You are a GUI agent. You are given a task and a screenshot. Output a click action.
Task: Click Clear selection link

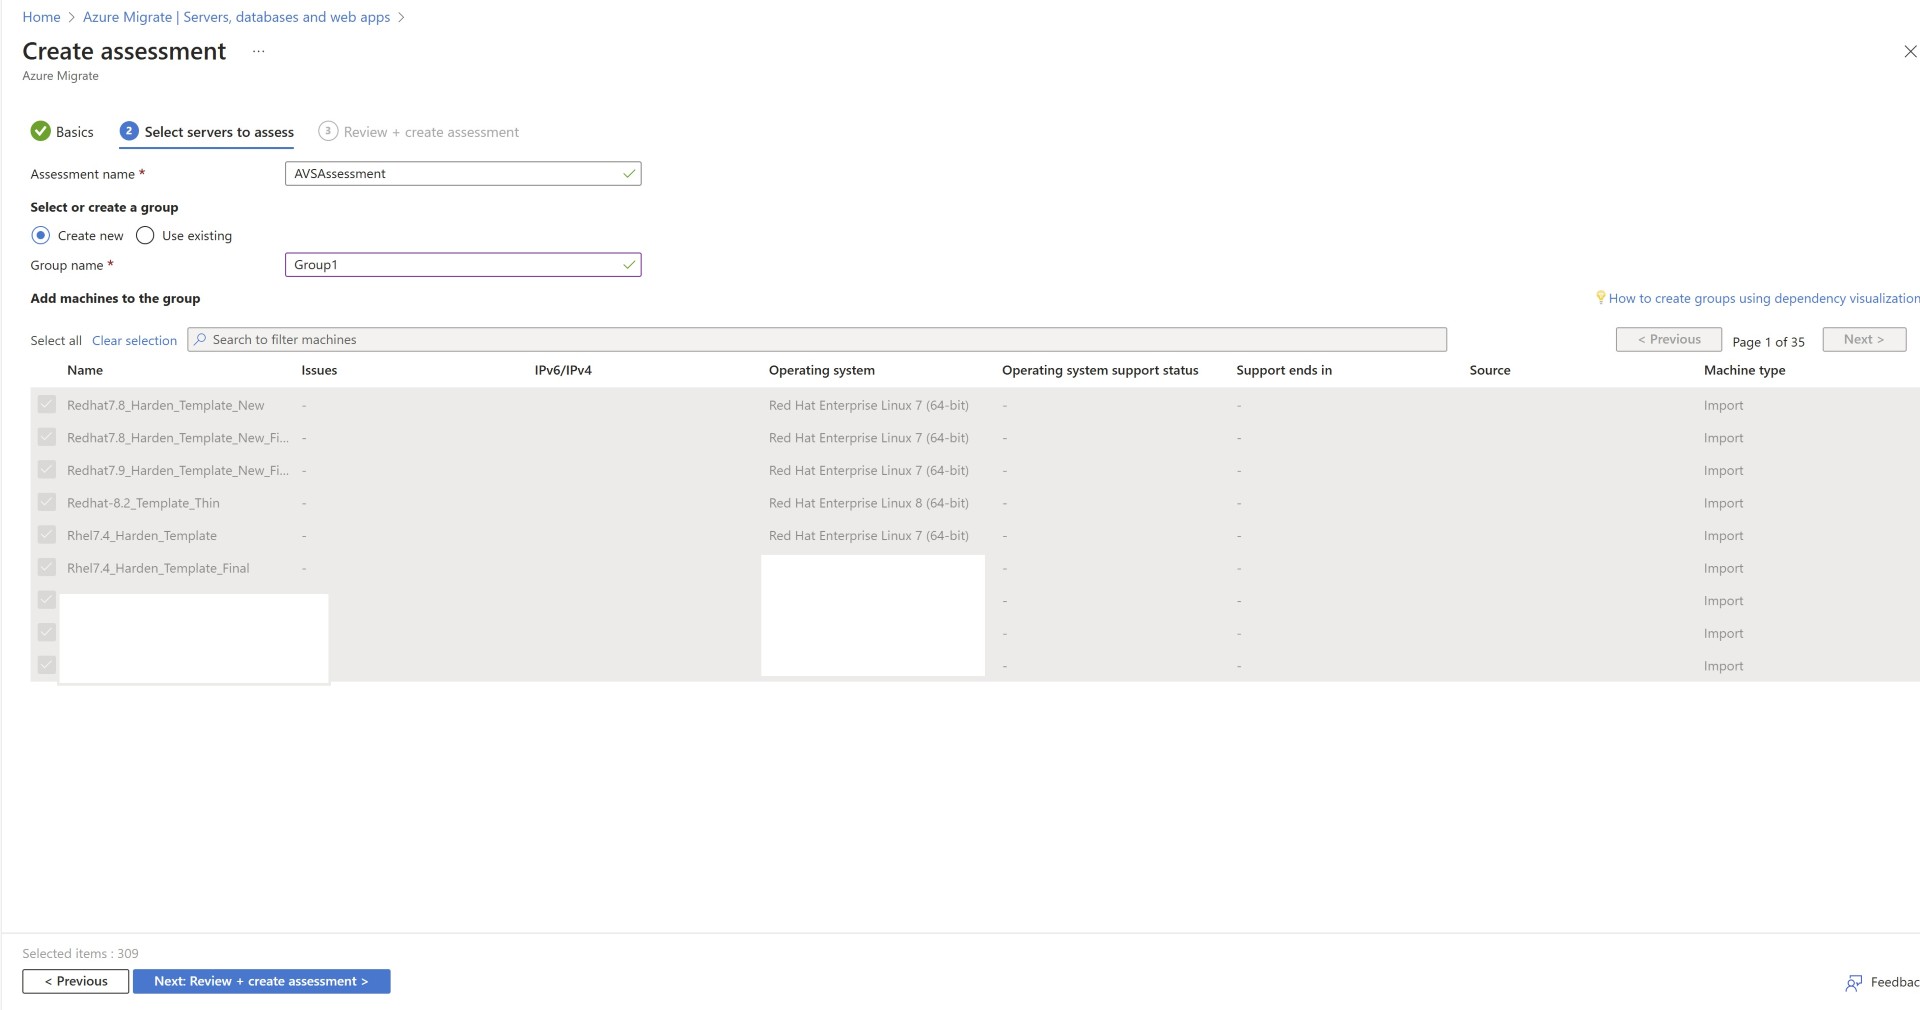click(134, 341)
